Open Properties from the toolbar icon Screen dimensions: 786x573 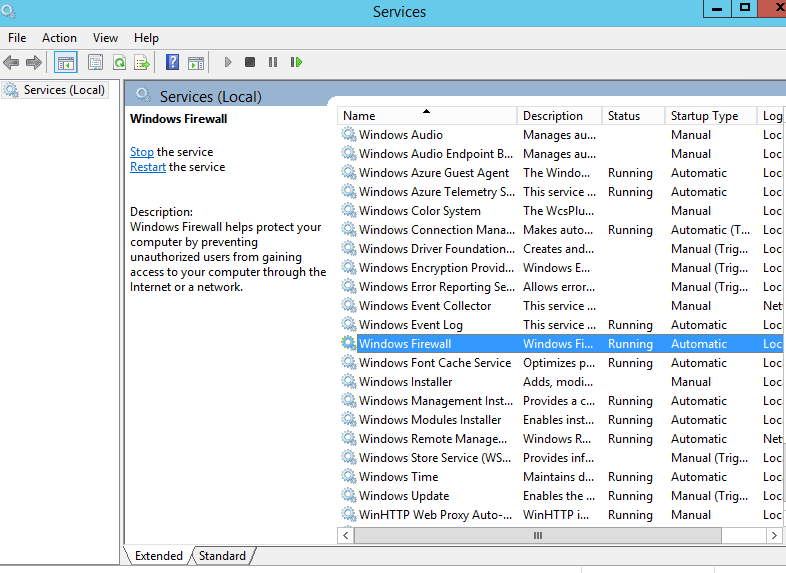point(95,62)
